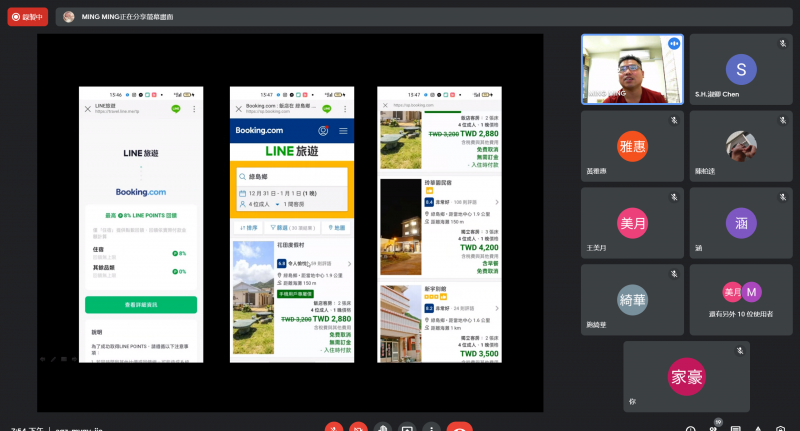
Task: Open Booking.com hamburger menu in shared screen
Action: point(344,131)
